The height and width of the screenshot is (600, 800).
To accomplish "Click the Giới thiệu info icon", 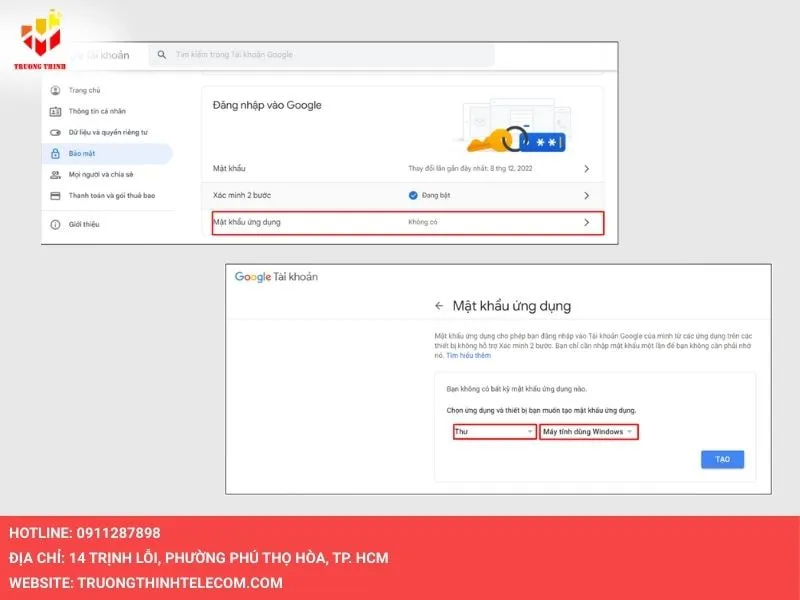I will [x=55, y=224].
